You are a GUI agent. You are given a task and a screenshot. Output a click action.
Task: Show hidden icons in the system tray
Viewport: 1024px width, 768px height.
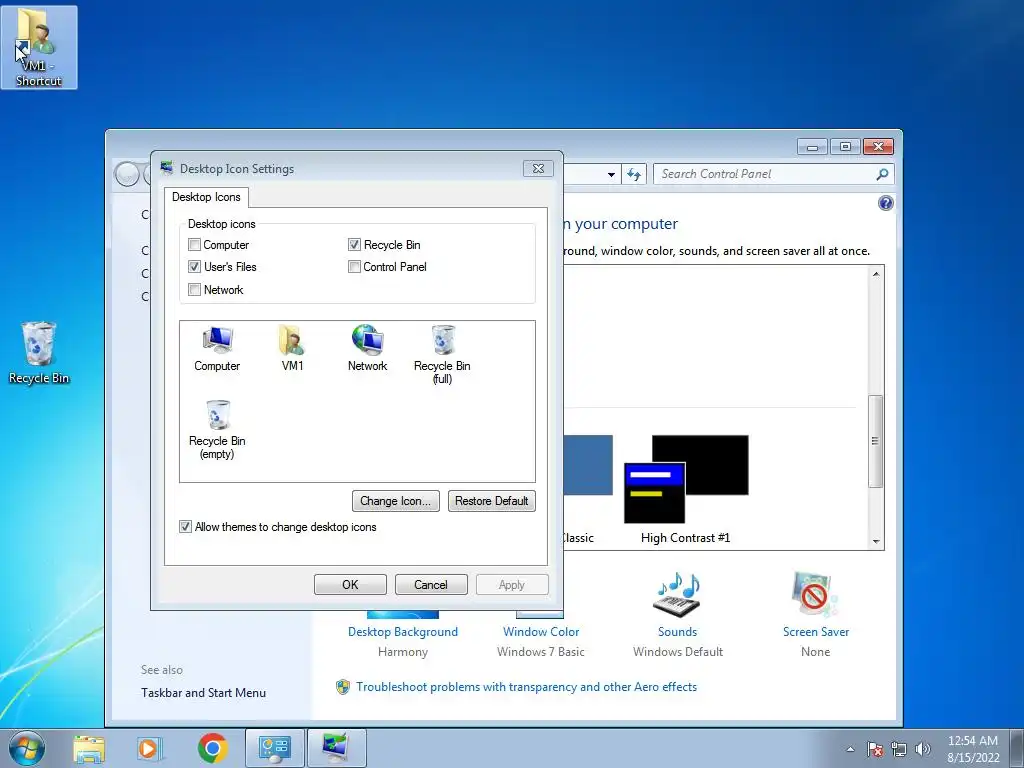tap(850, 749)
